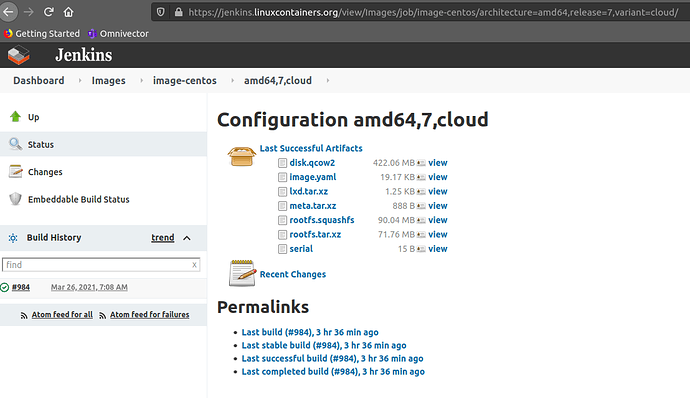Select the amd64,7,cloud breadcrumb
Screen dimensions: 690x398
[x=278, y=81]
